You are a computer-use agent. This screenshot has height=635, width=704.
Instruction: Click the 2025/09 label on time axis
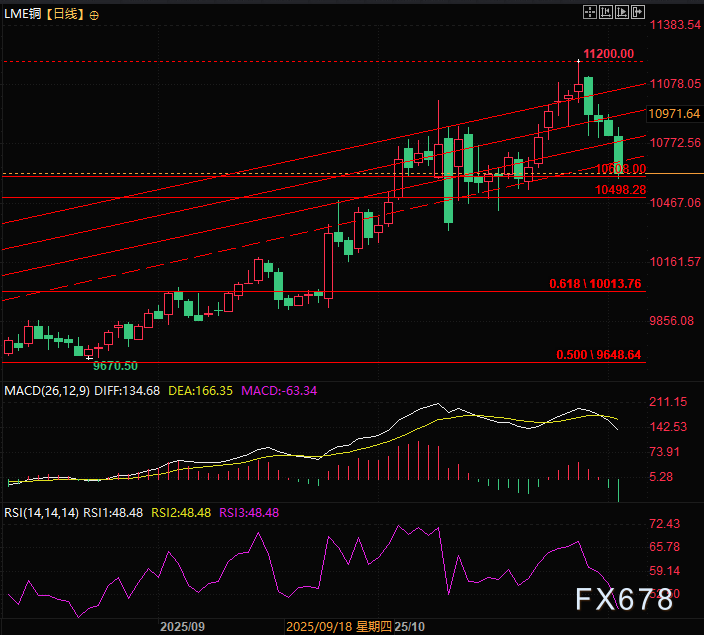click(x=182, y=626)
